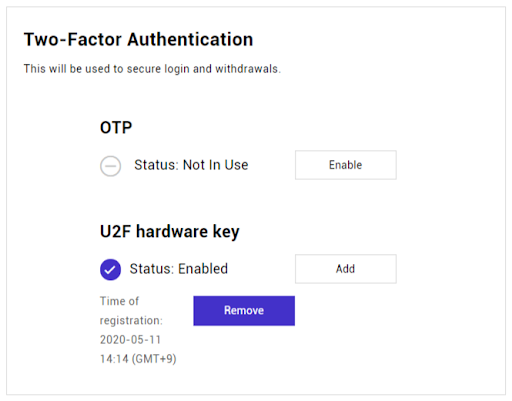Viewport: 512px width, 401px height.
Task: Select the Two-Factor Authentication page heading
Action: point(138,39)
